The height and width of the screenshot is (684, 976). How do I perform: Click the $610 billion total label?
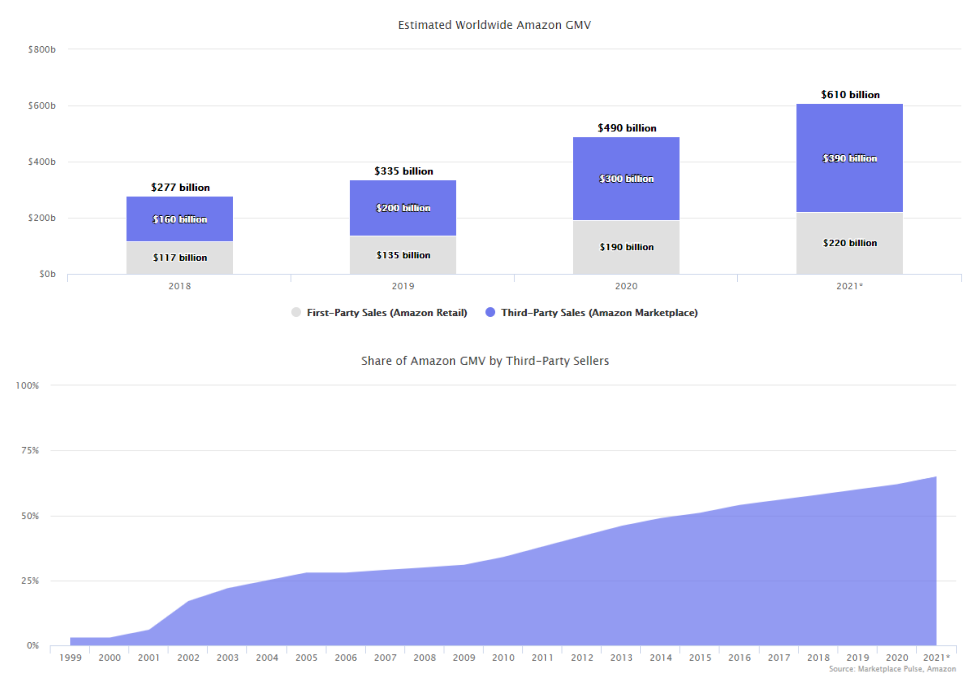click(849, 95)
